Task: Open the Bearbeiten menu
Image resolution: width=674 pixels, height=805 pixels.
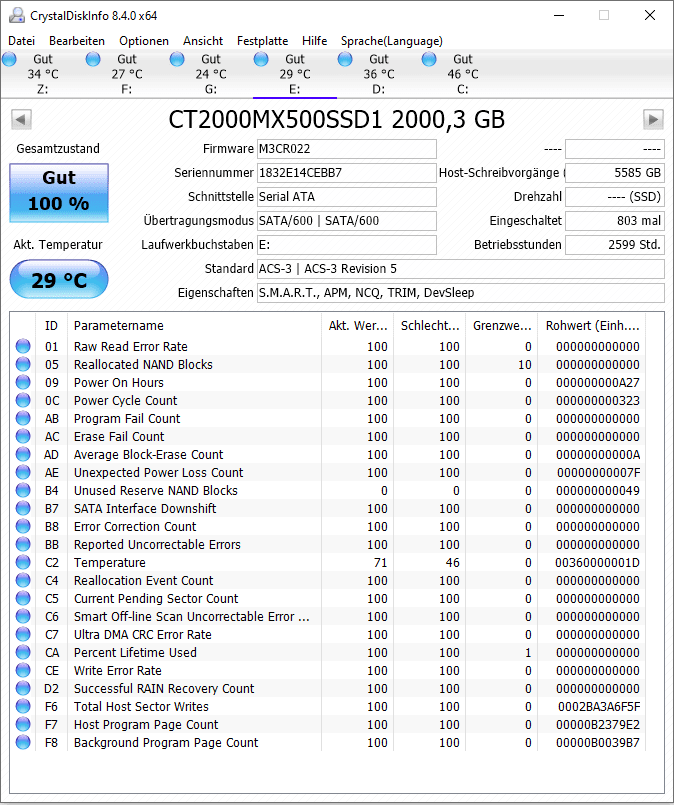Action: pos(77,41)
